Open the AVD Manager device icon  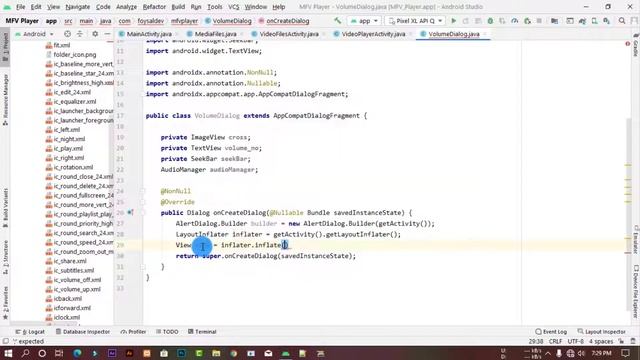click(x=594, y=21)
